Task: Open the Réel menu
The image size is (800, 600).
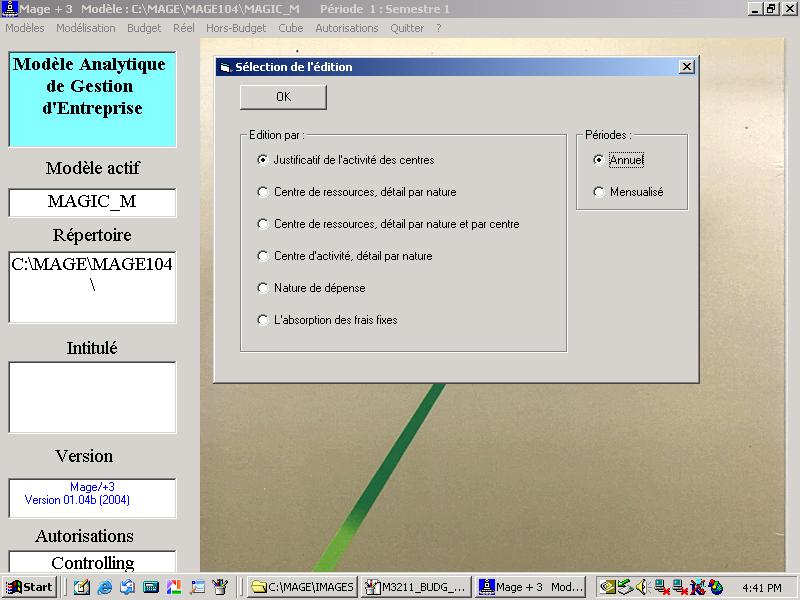Action: coord(184,28)
